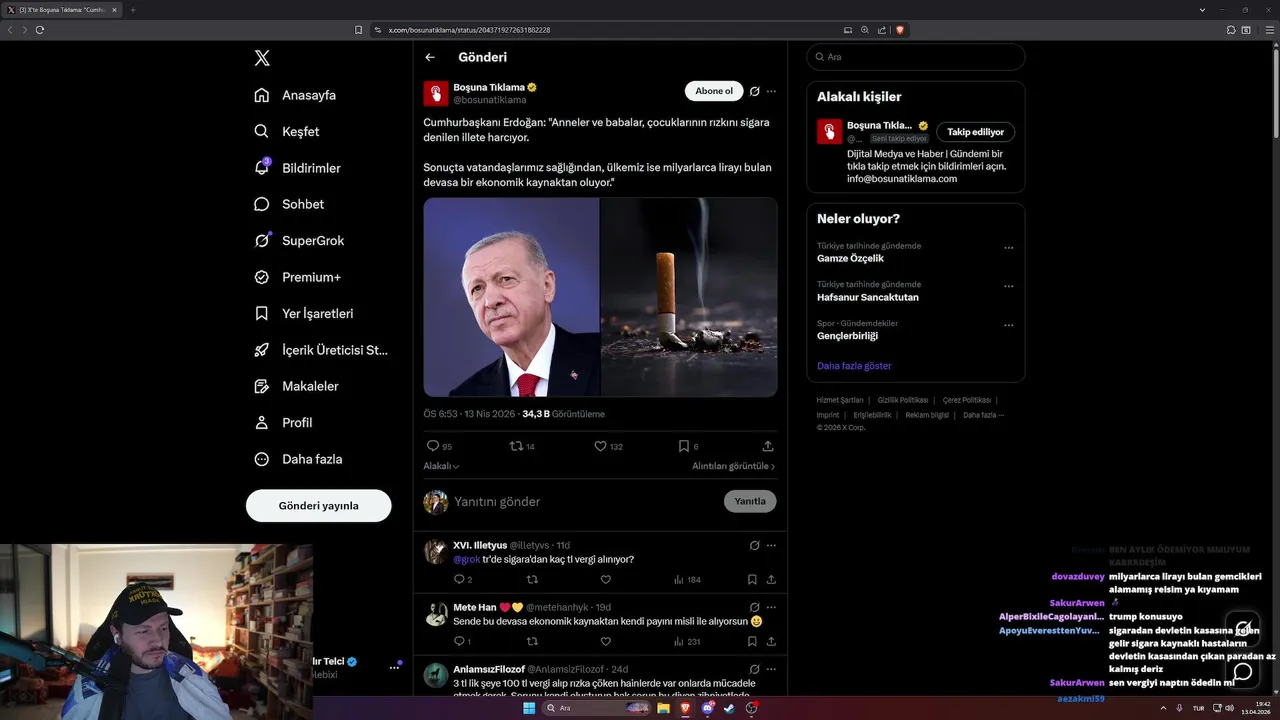Viewport: 1280px width, 720px height.
Task: Click the Yanıtla button
Action: [x=750, y=502]
